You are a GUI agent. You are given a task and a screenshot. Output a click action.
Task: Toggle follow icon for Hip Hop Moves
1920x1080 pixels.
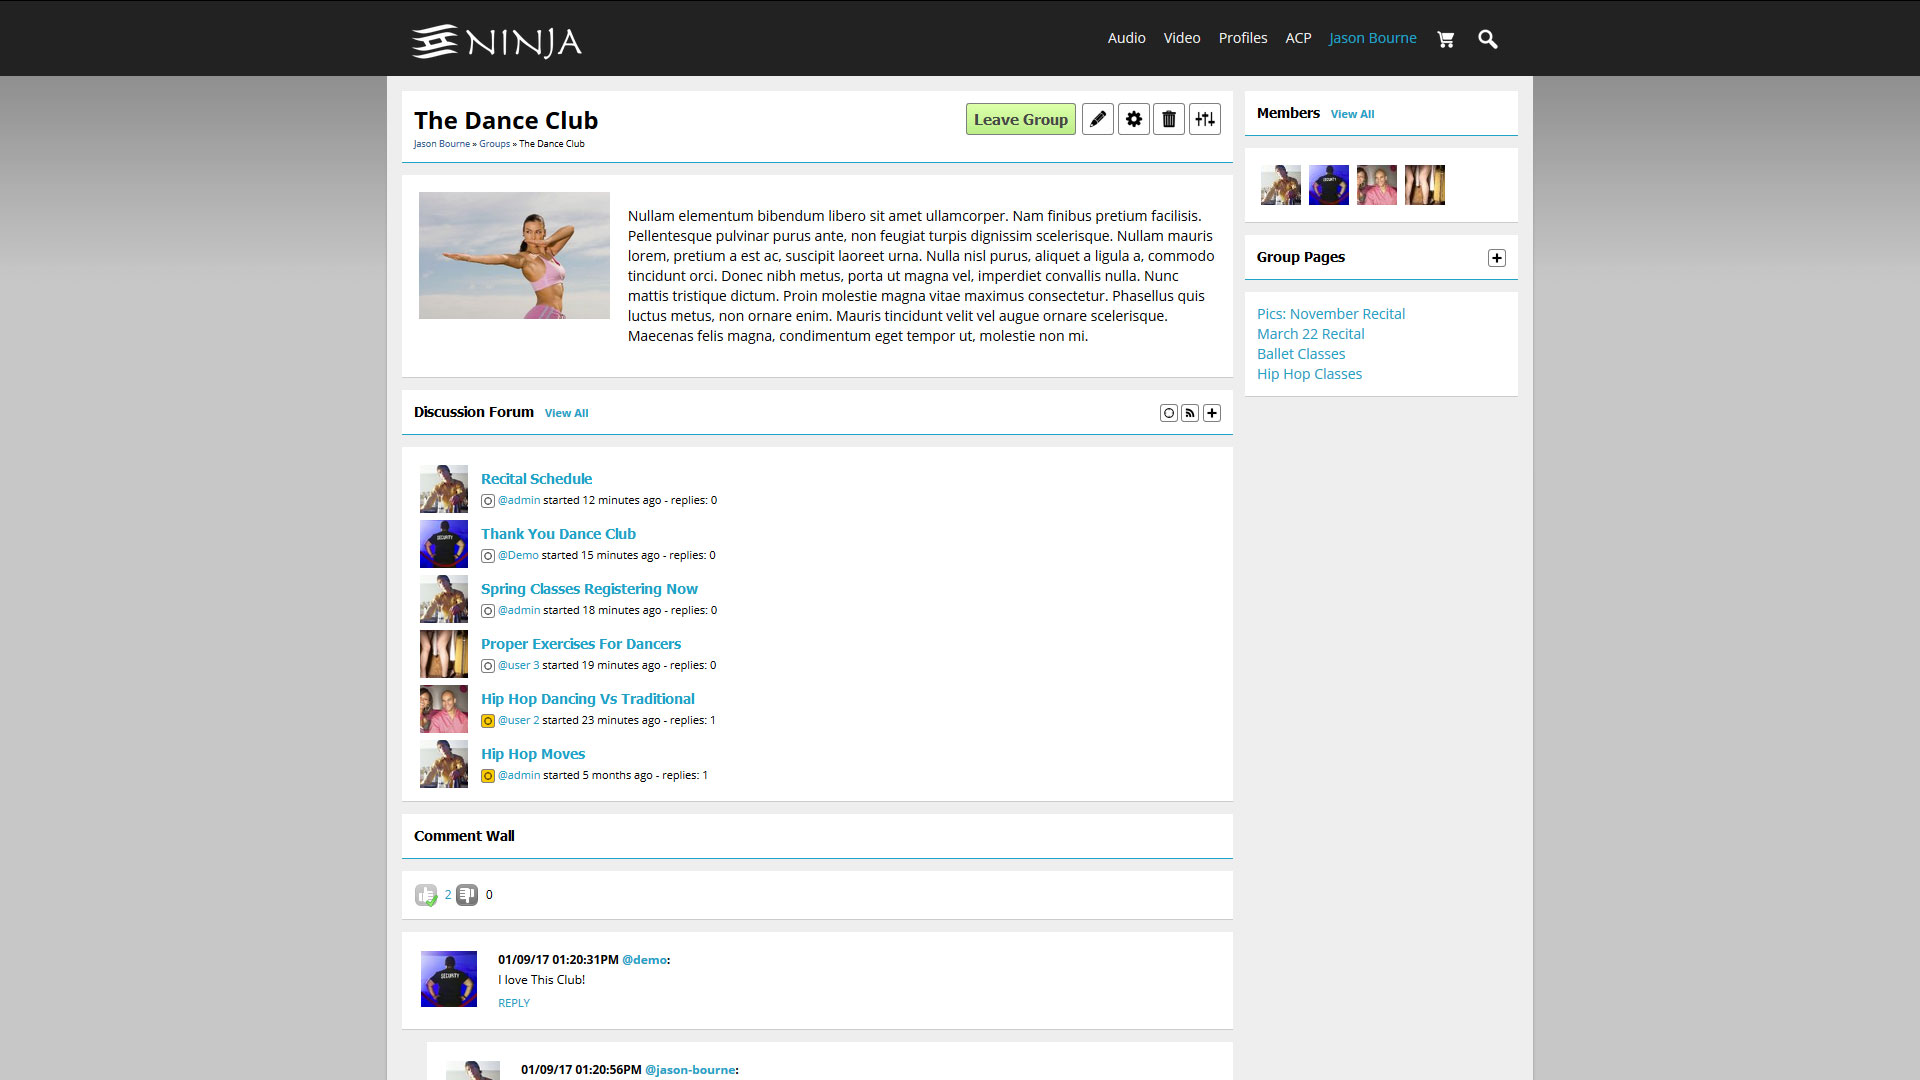(x=488, y=776)
